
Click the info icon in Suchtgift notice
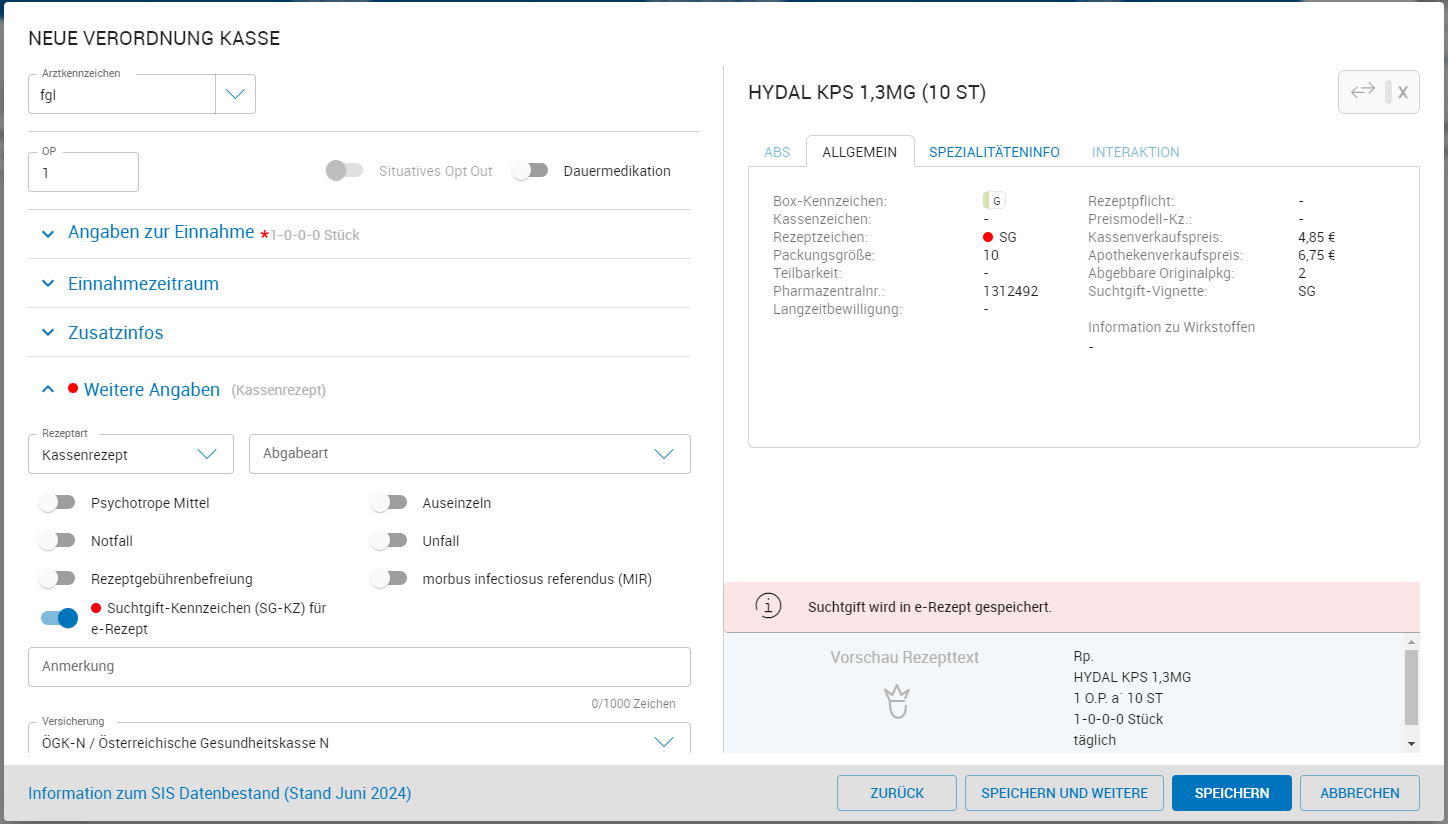pyautogui.click(x=767, y=607)
